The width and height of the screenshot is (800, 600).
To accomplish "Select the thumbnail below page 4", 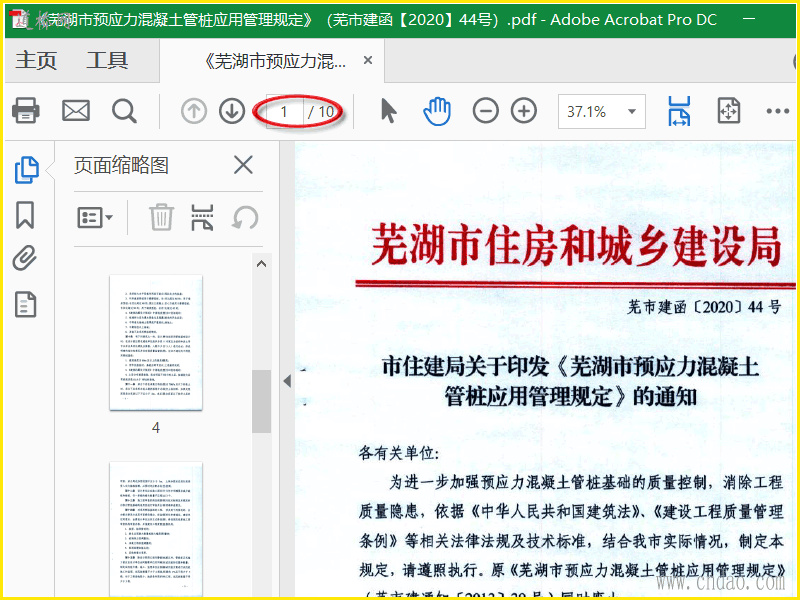I will tap(156, 530).
